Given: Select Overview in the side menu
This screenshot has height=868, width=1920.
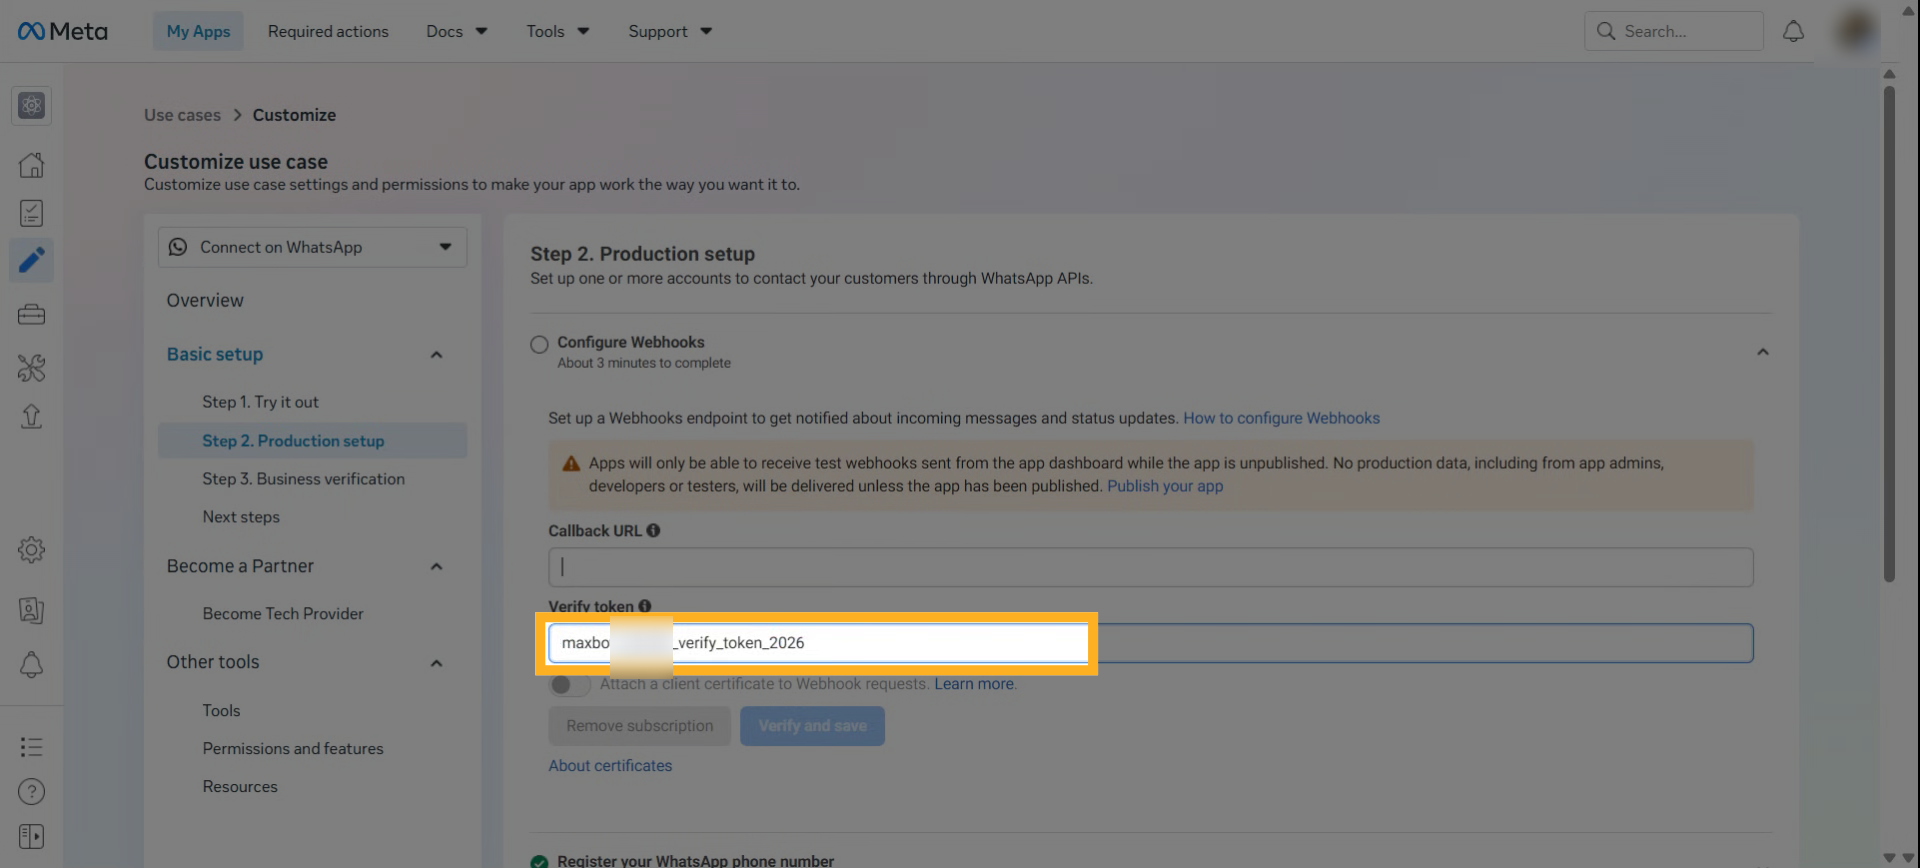Looking at the screenshot, I should (x=205, y=300).
